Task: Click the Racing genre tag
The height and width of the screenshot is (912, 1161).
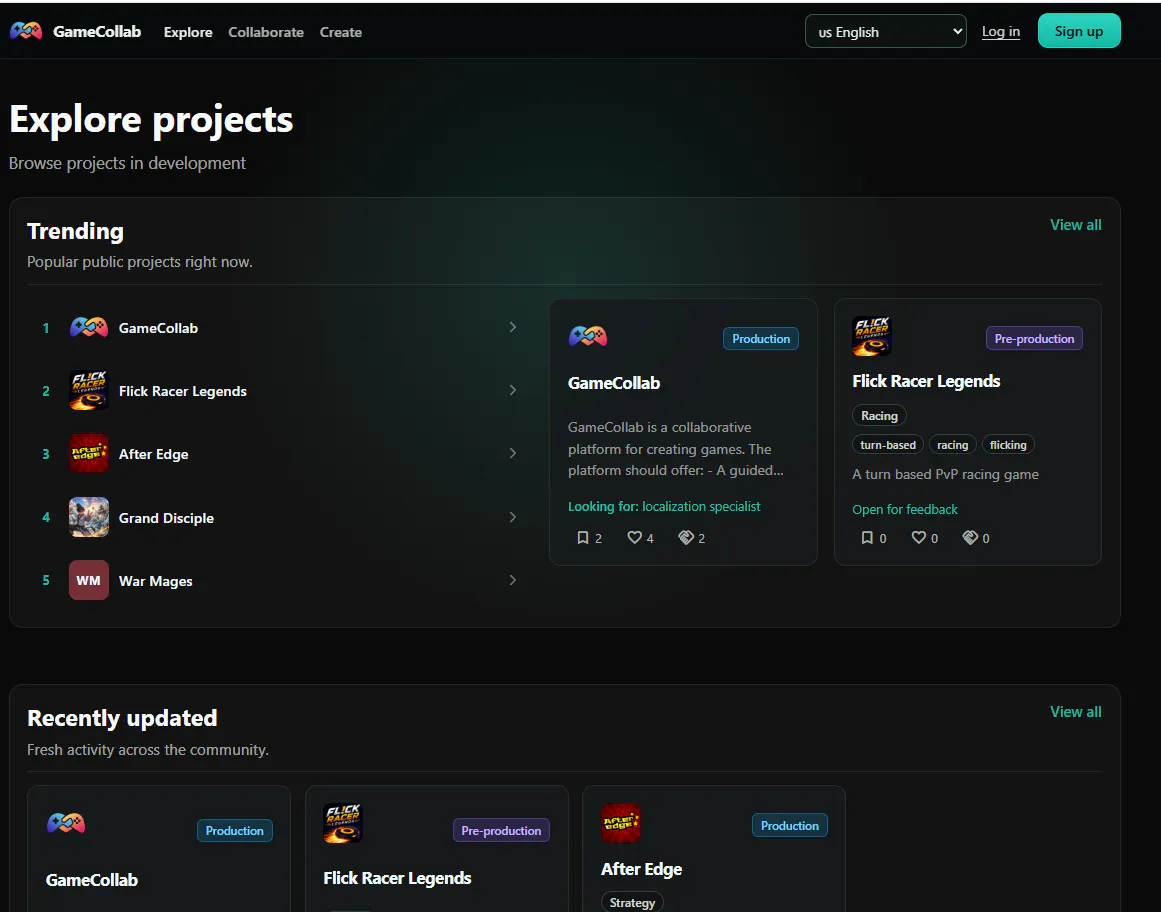Action: (x=879, y=415)
